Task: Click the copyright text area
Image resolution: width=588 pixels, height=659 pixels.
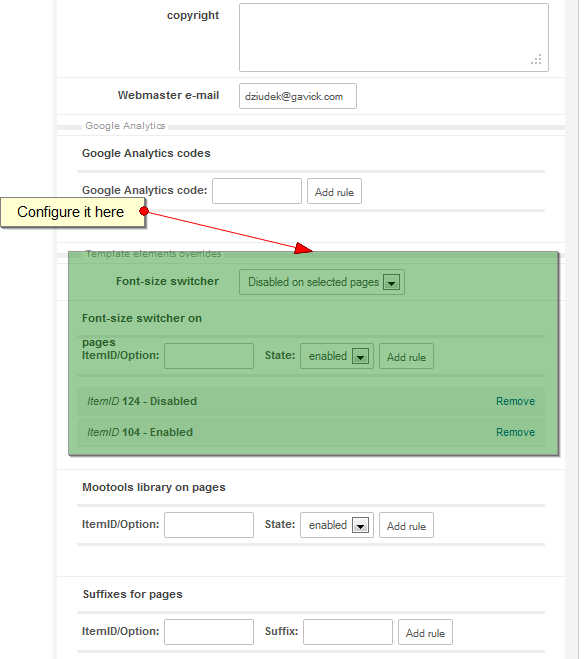Action: [393, 37]
